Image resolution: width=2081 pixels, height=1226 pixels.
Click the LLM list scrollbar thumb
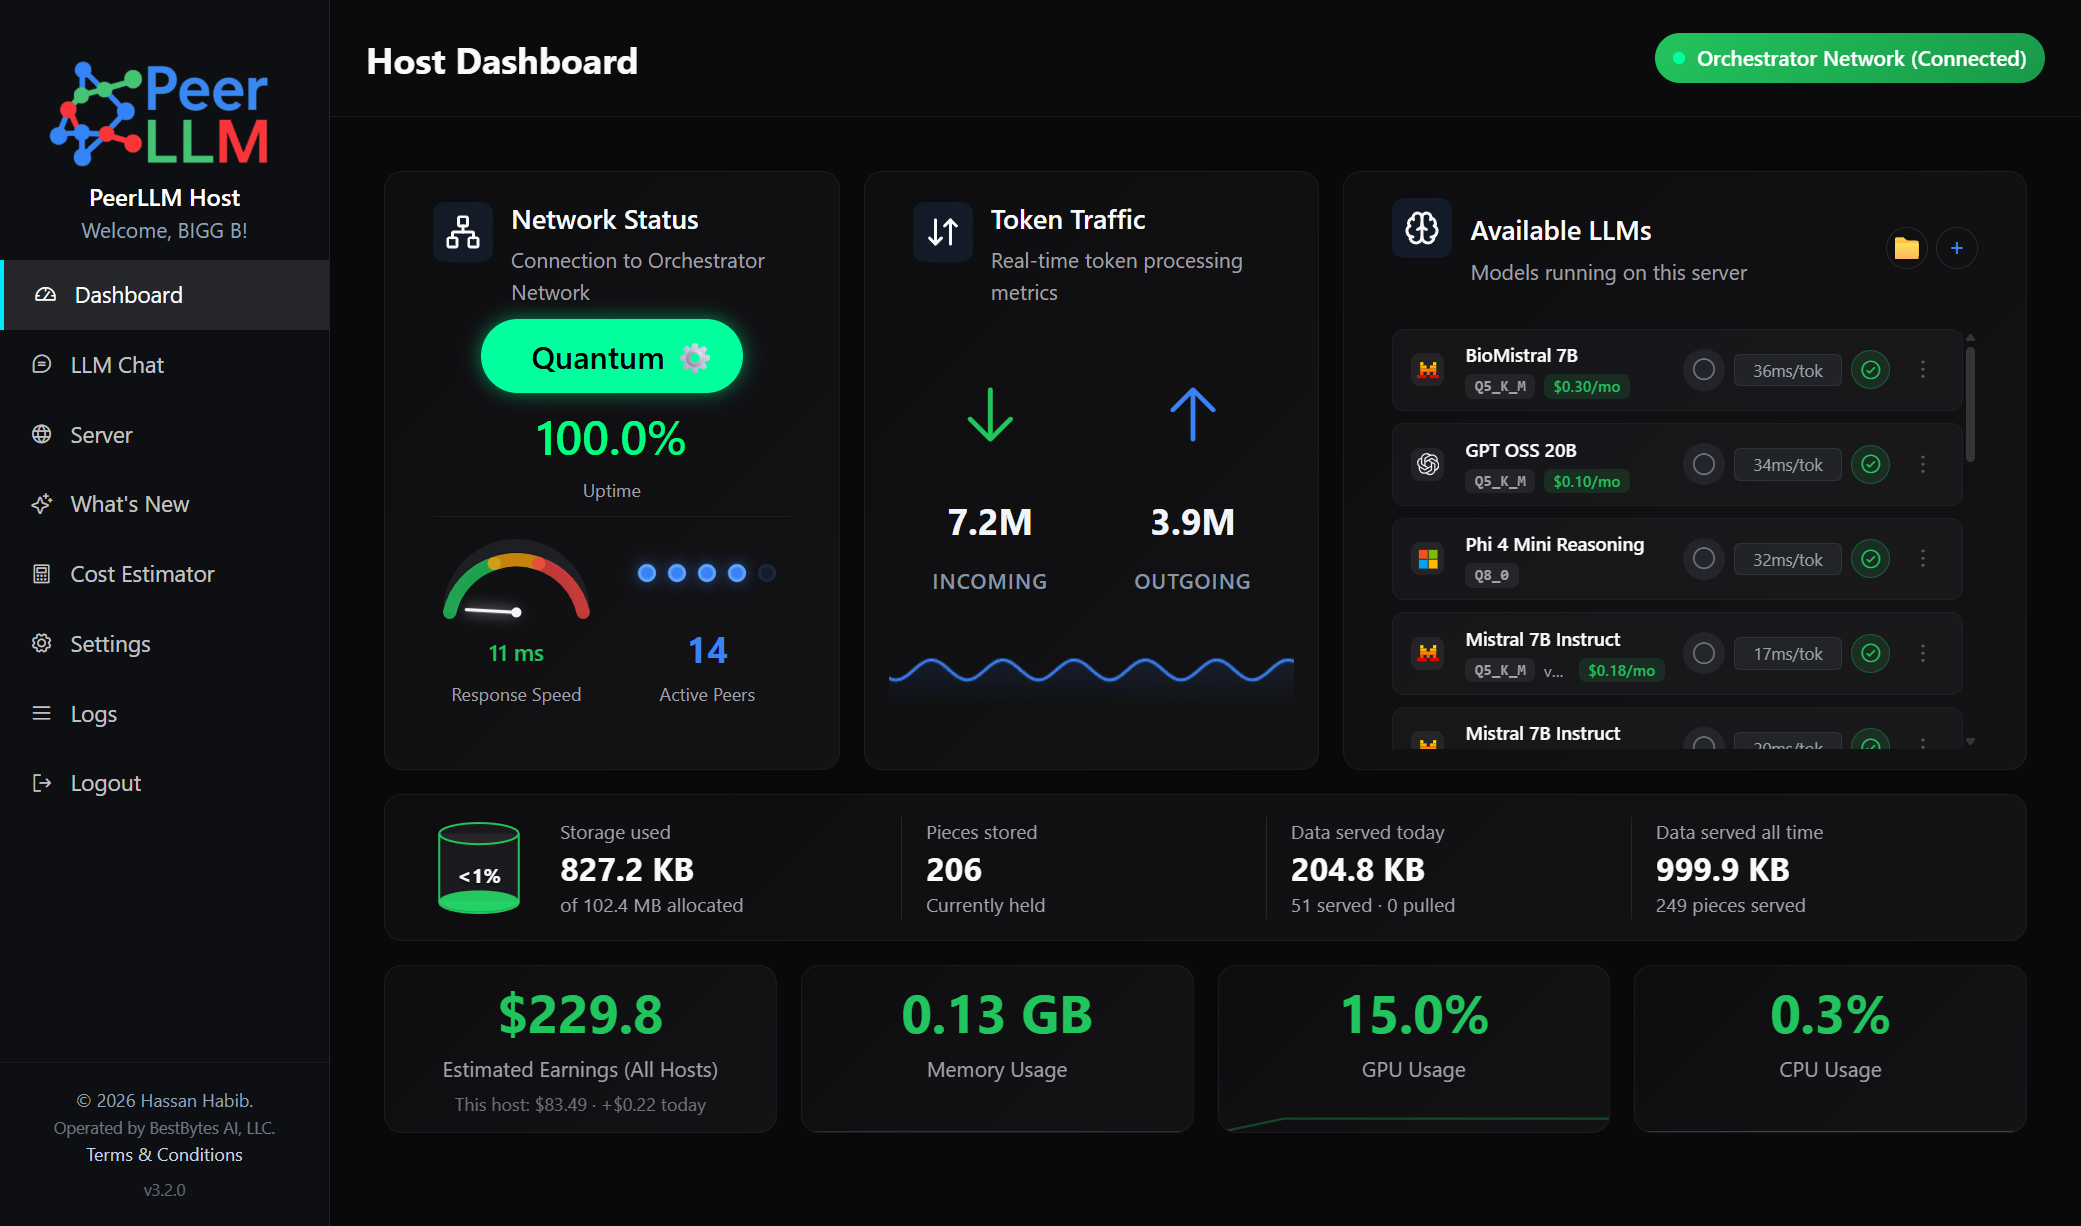pos(1970,404)
